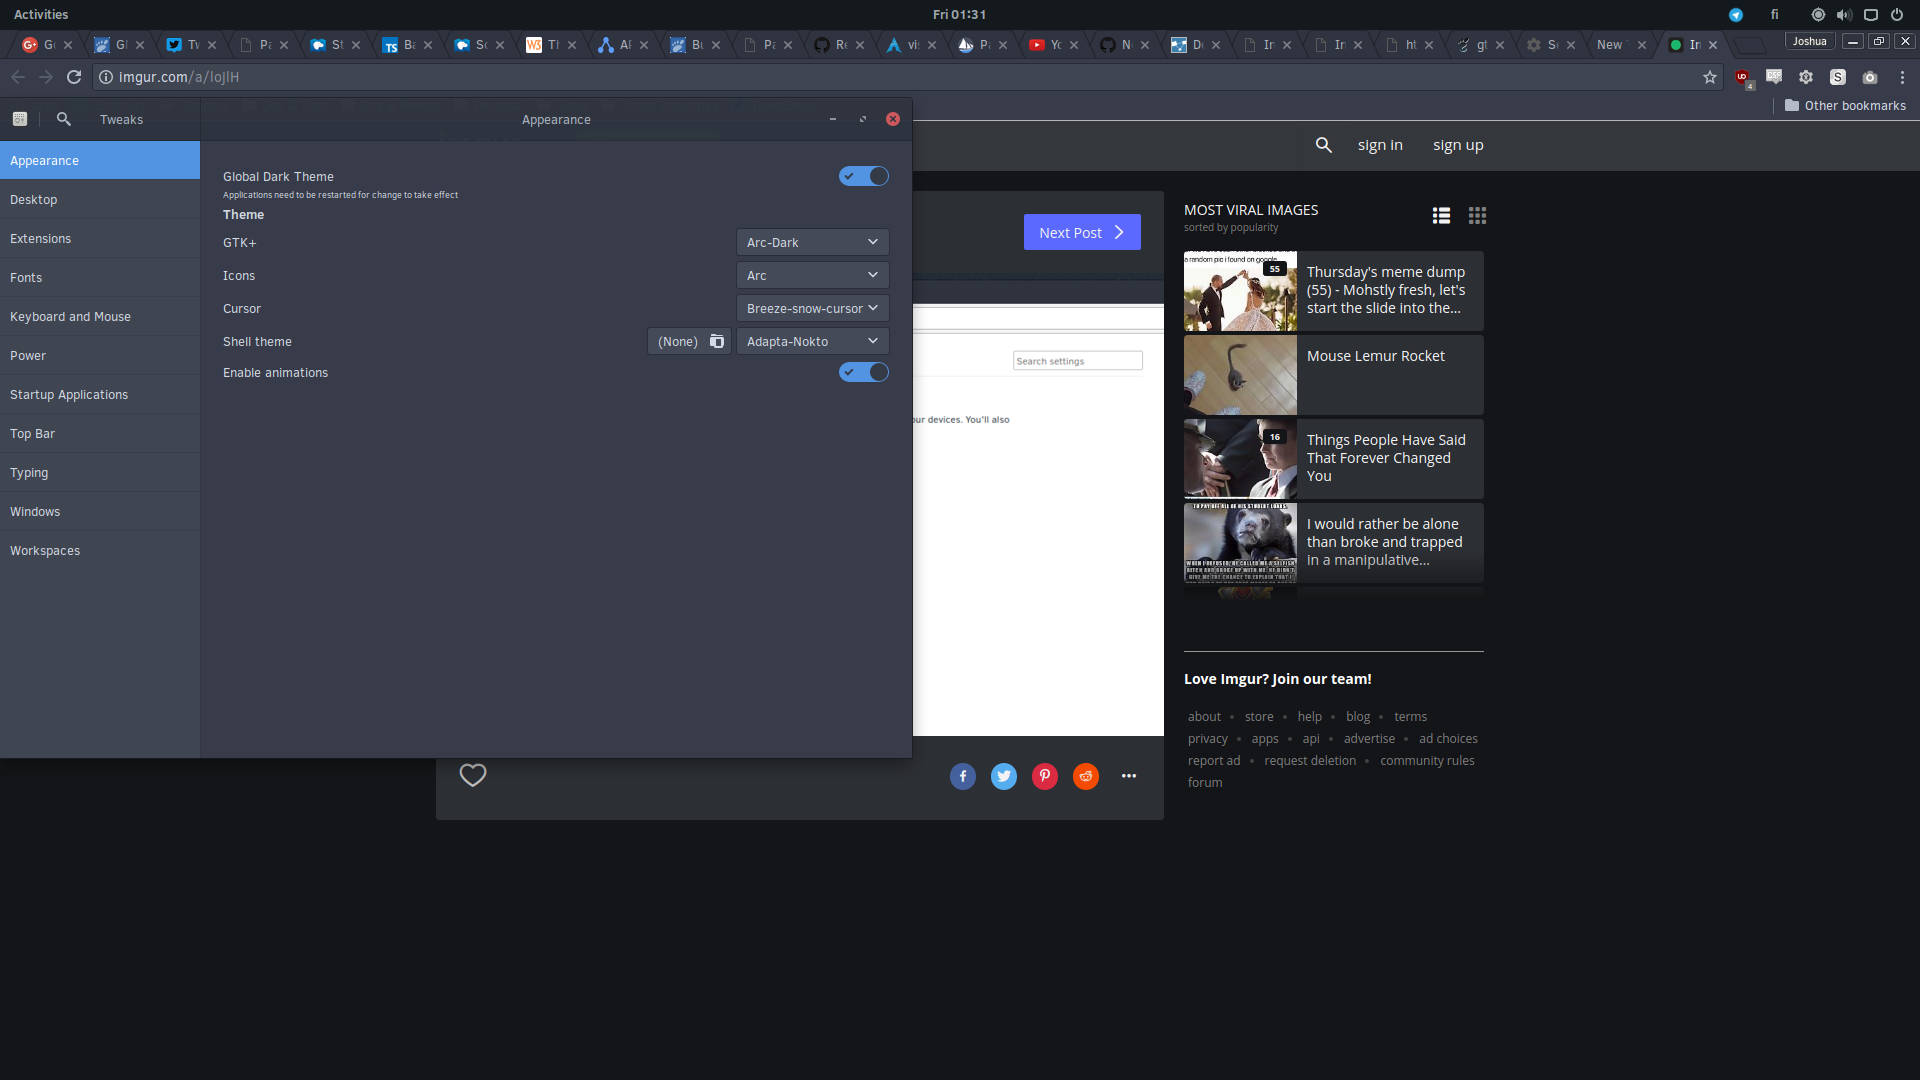Switch viral images to list view

(1441, 216)
